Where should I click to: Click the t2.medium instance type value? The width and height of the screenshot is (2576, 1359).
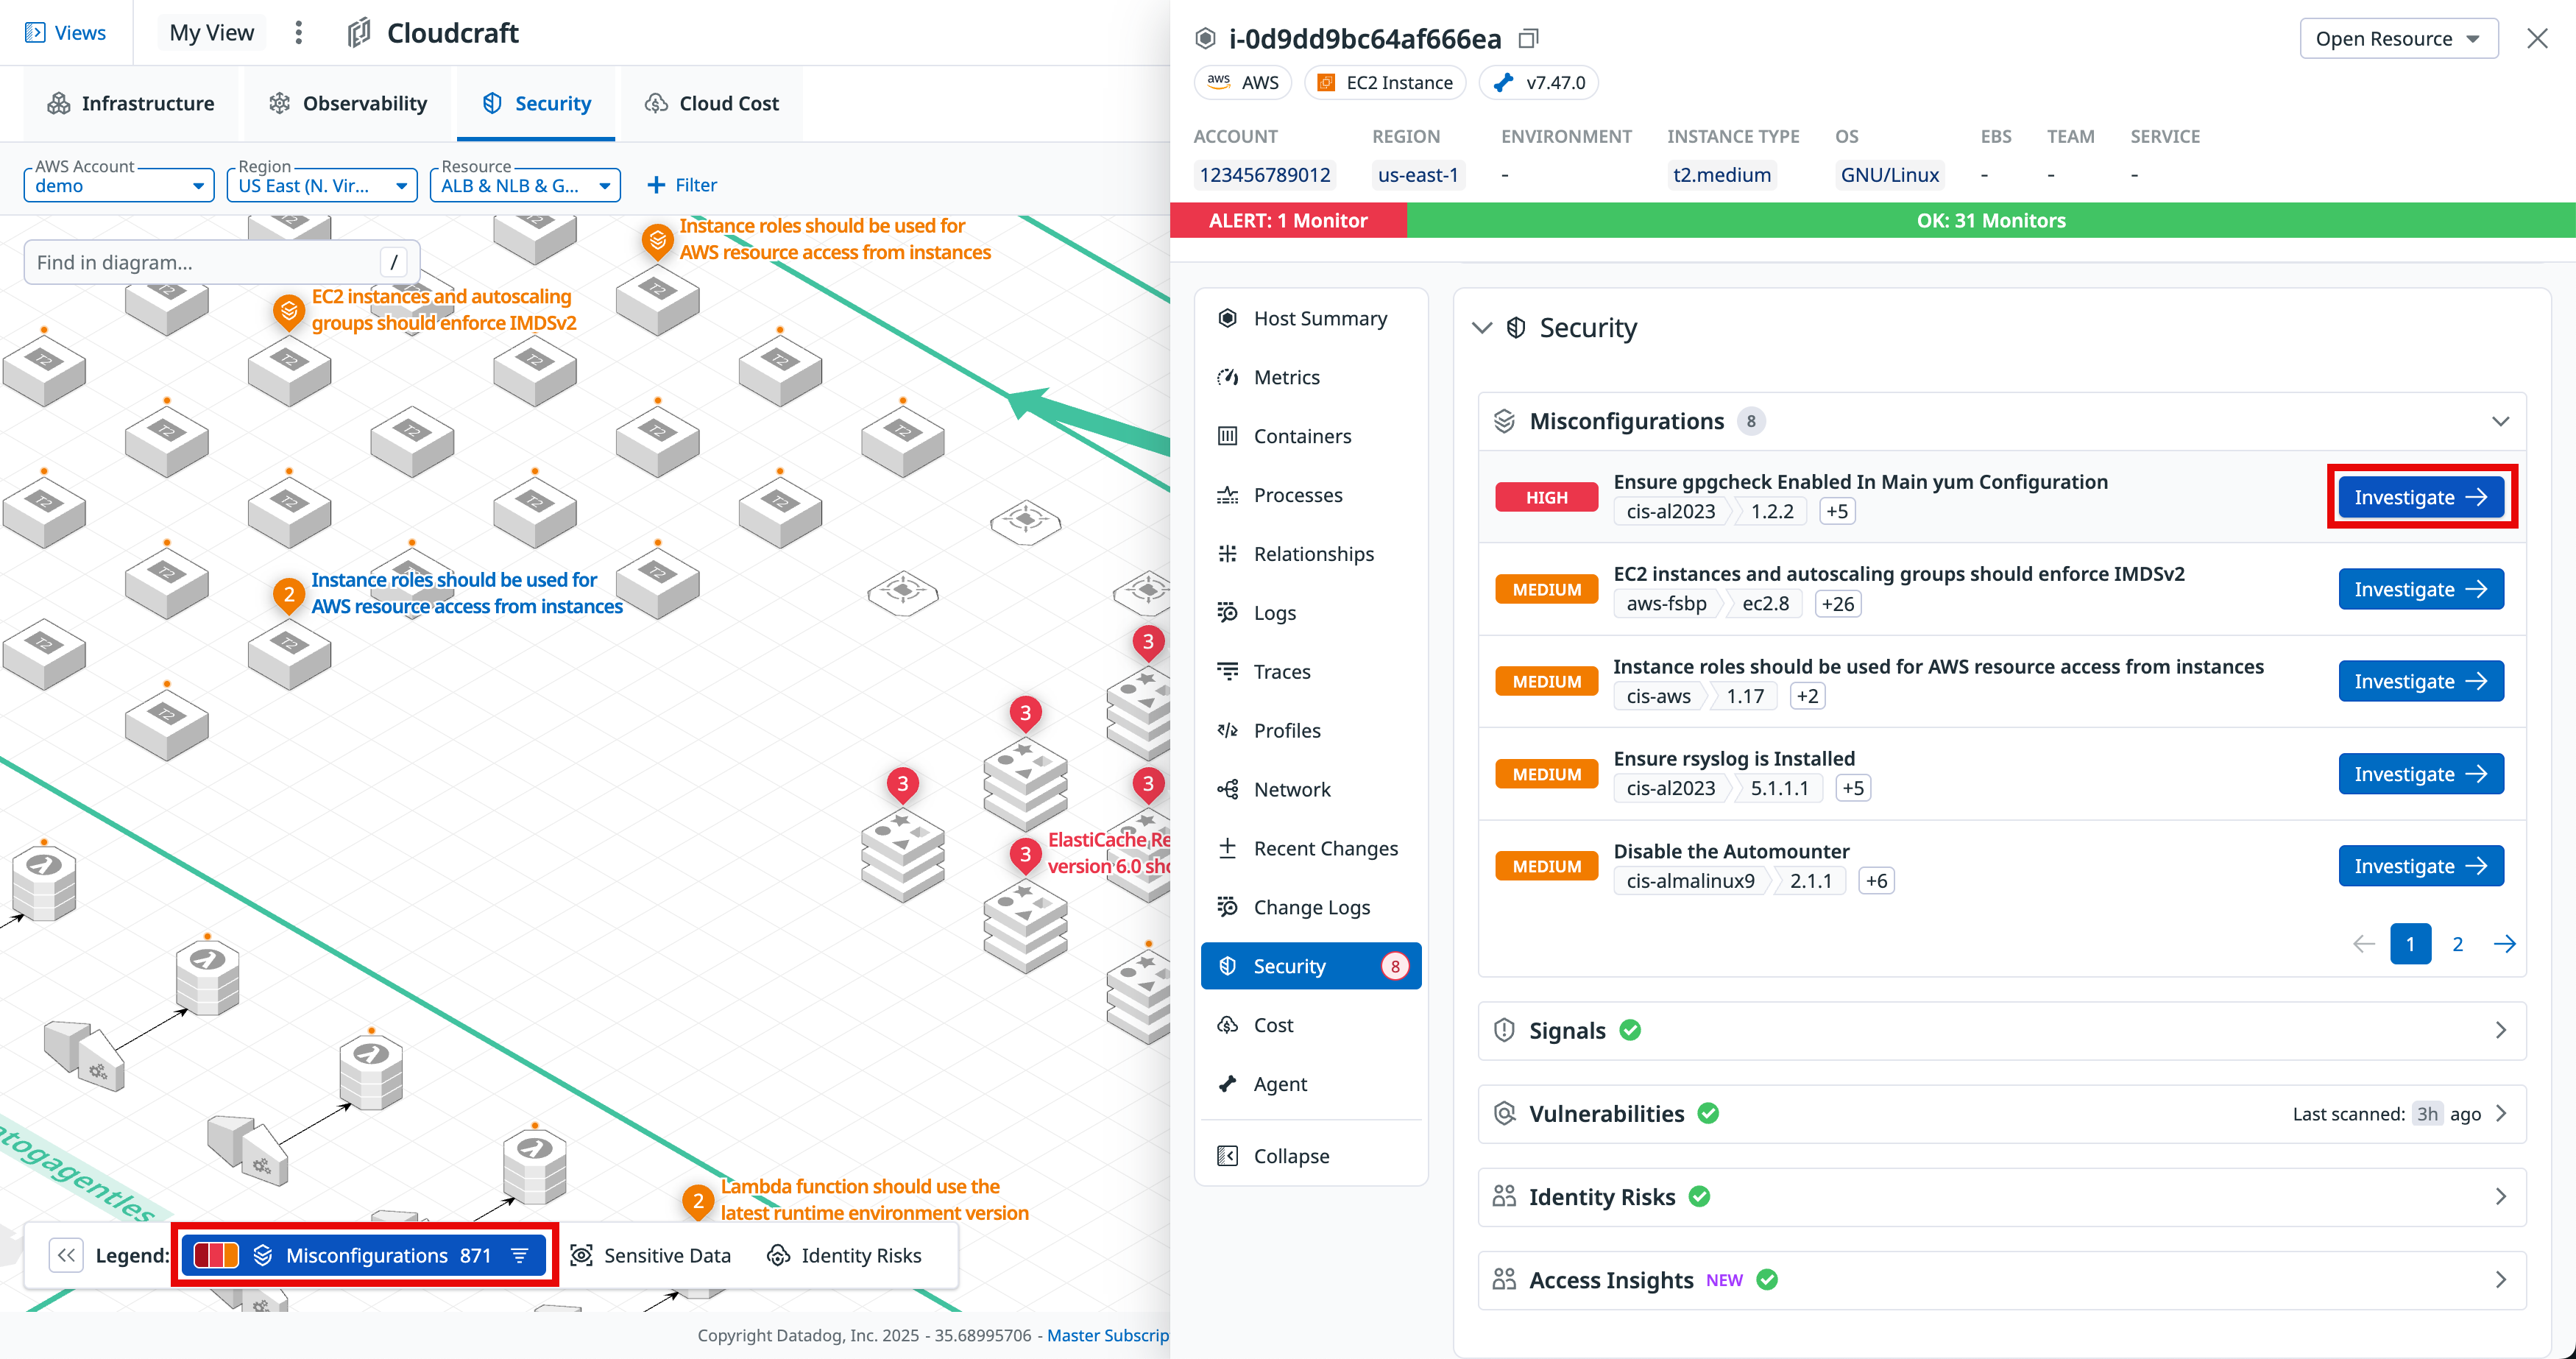click(x=1722, y=175)
